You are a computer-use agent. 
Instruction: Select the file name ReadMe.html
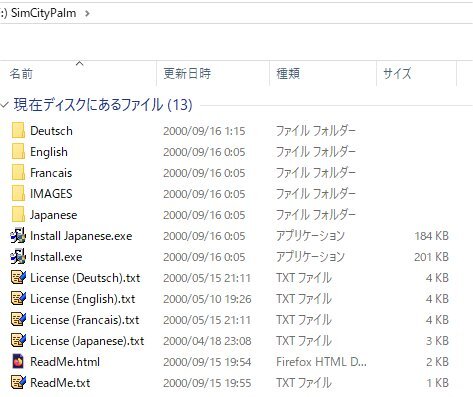pos(65,362)
